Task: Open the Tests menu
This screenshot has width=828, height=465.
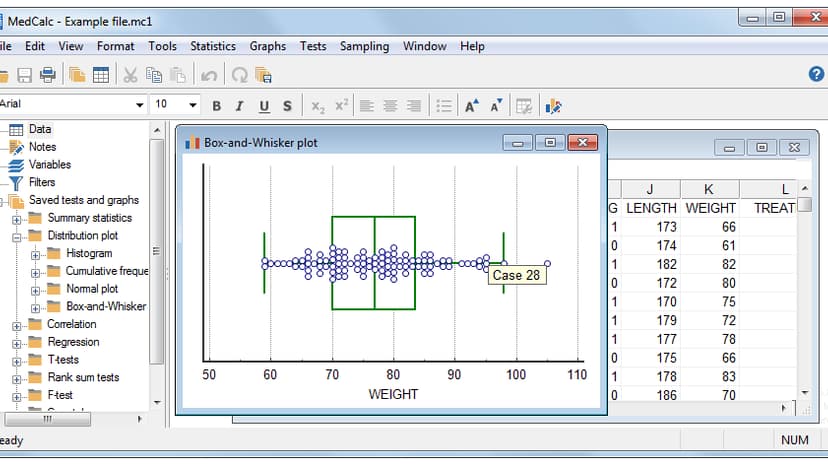Action: 313,46
